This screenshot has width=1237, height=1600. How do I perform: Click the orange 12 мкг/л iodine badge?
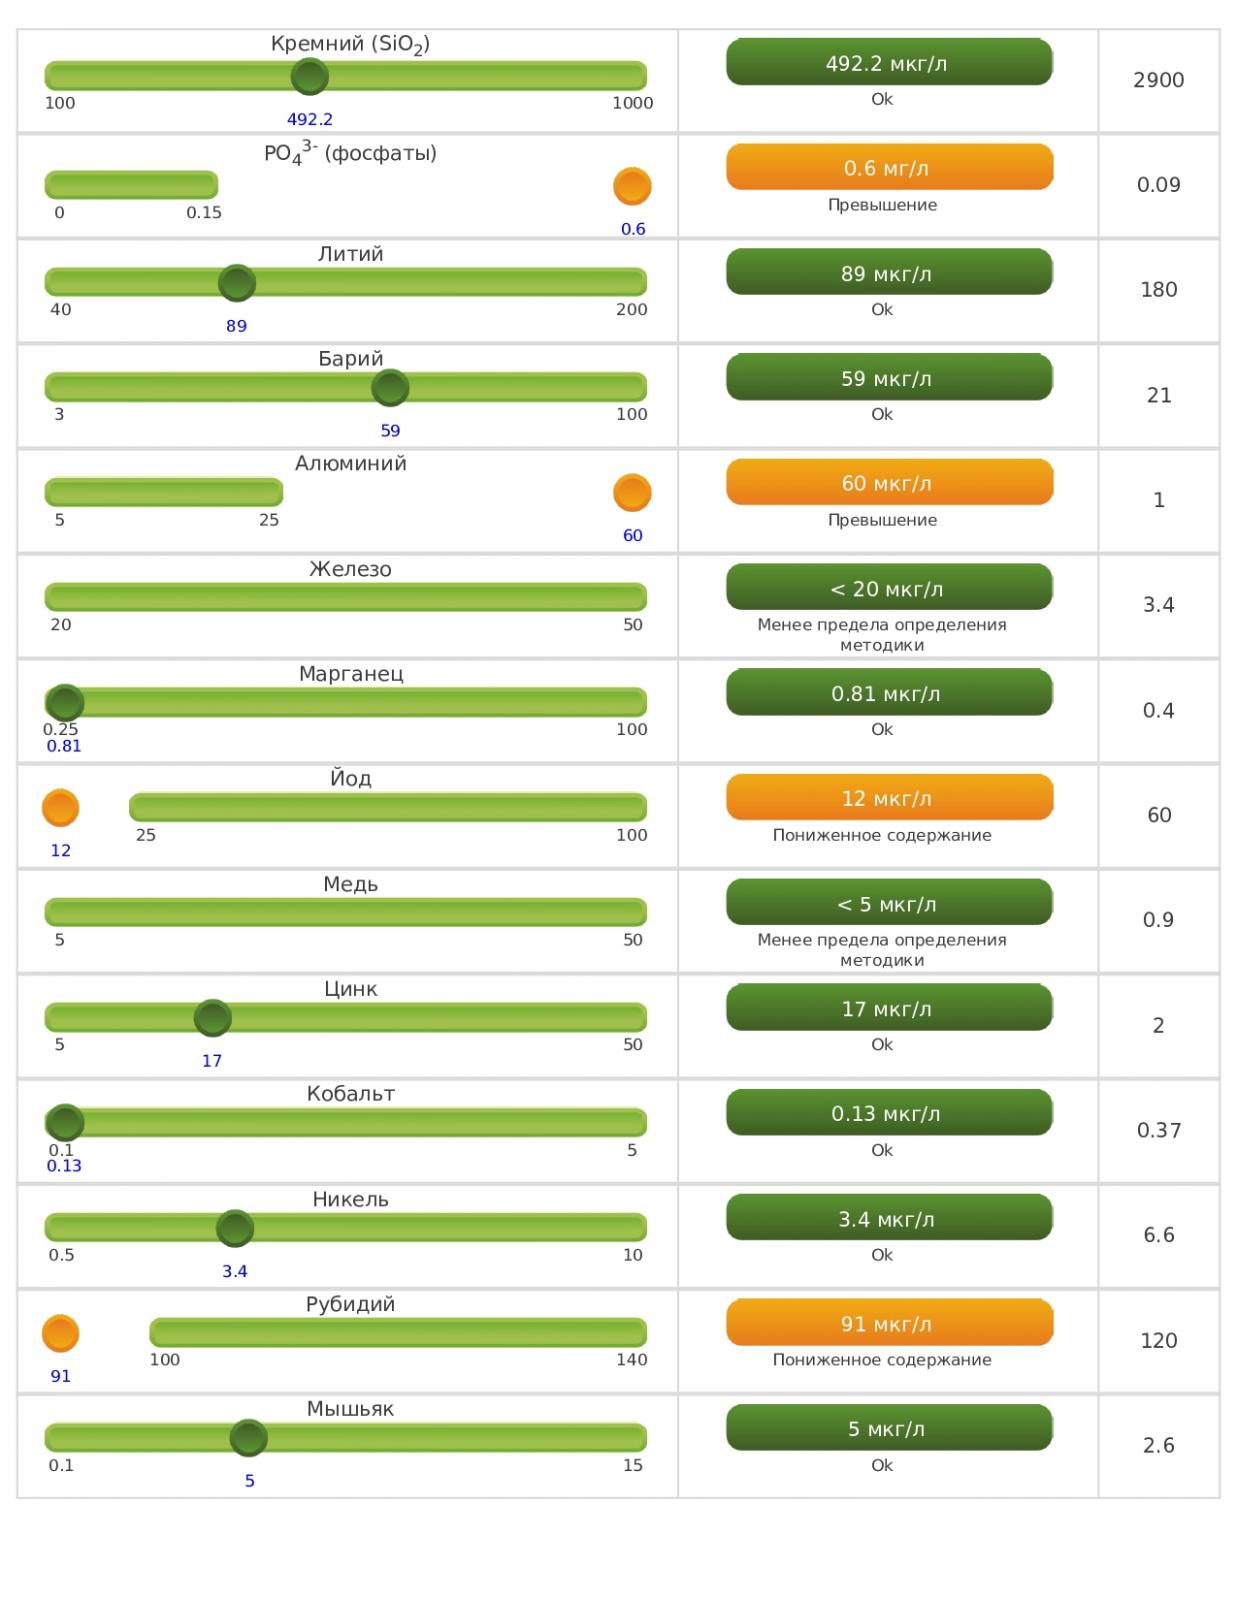click(888, 798)
